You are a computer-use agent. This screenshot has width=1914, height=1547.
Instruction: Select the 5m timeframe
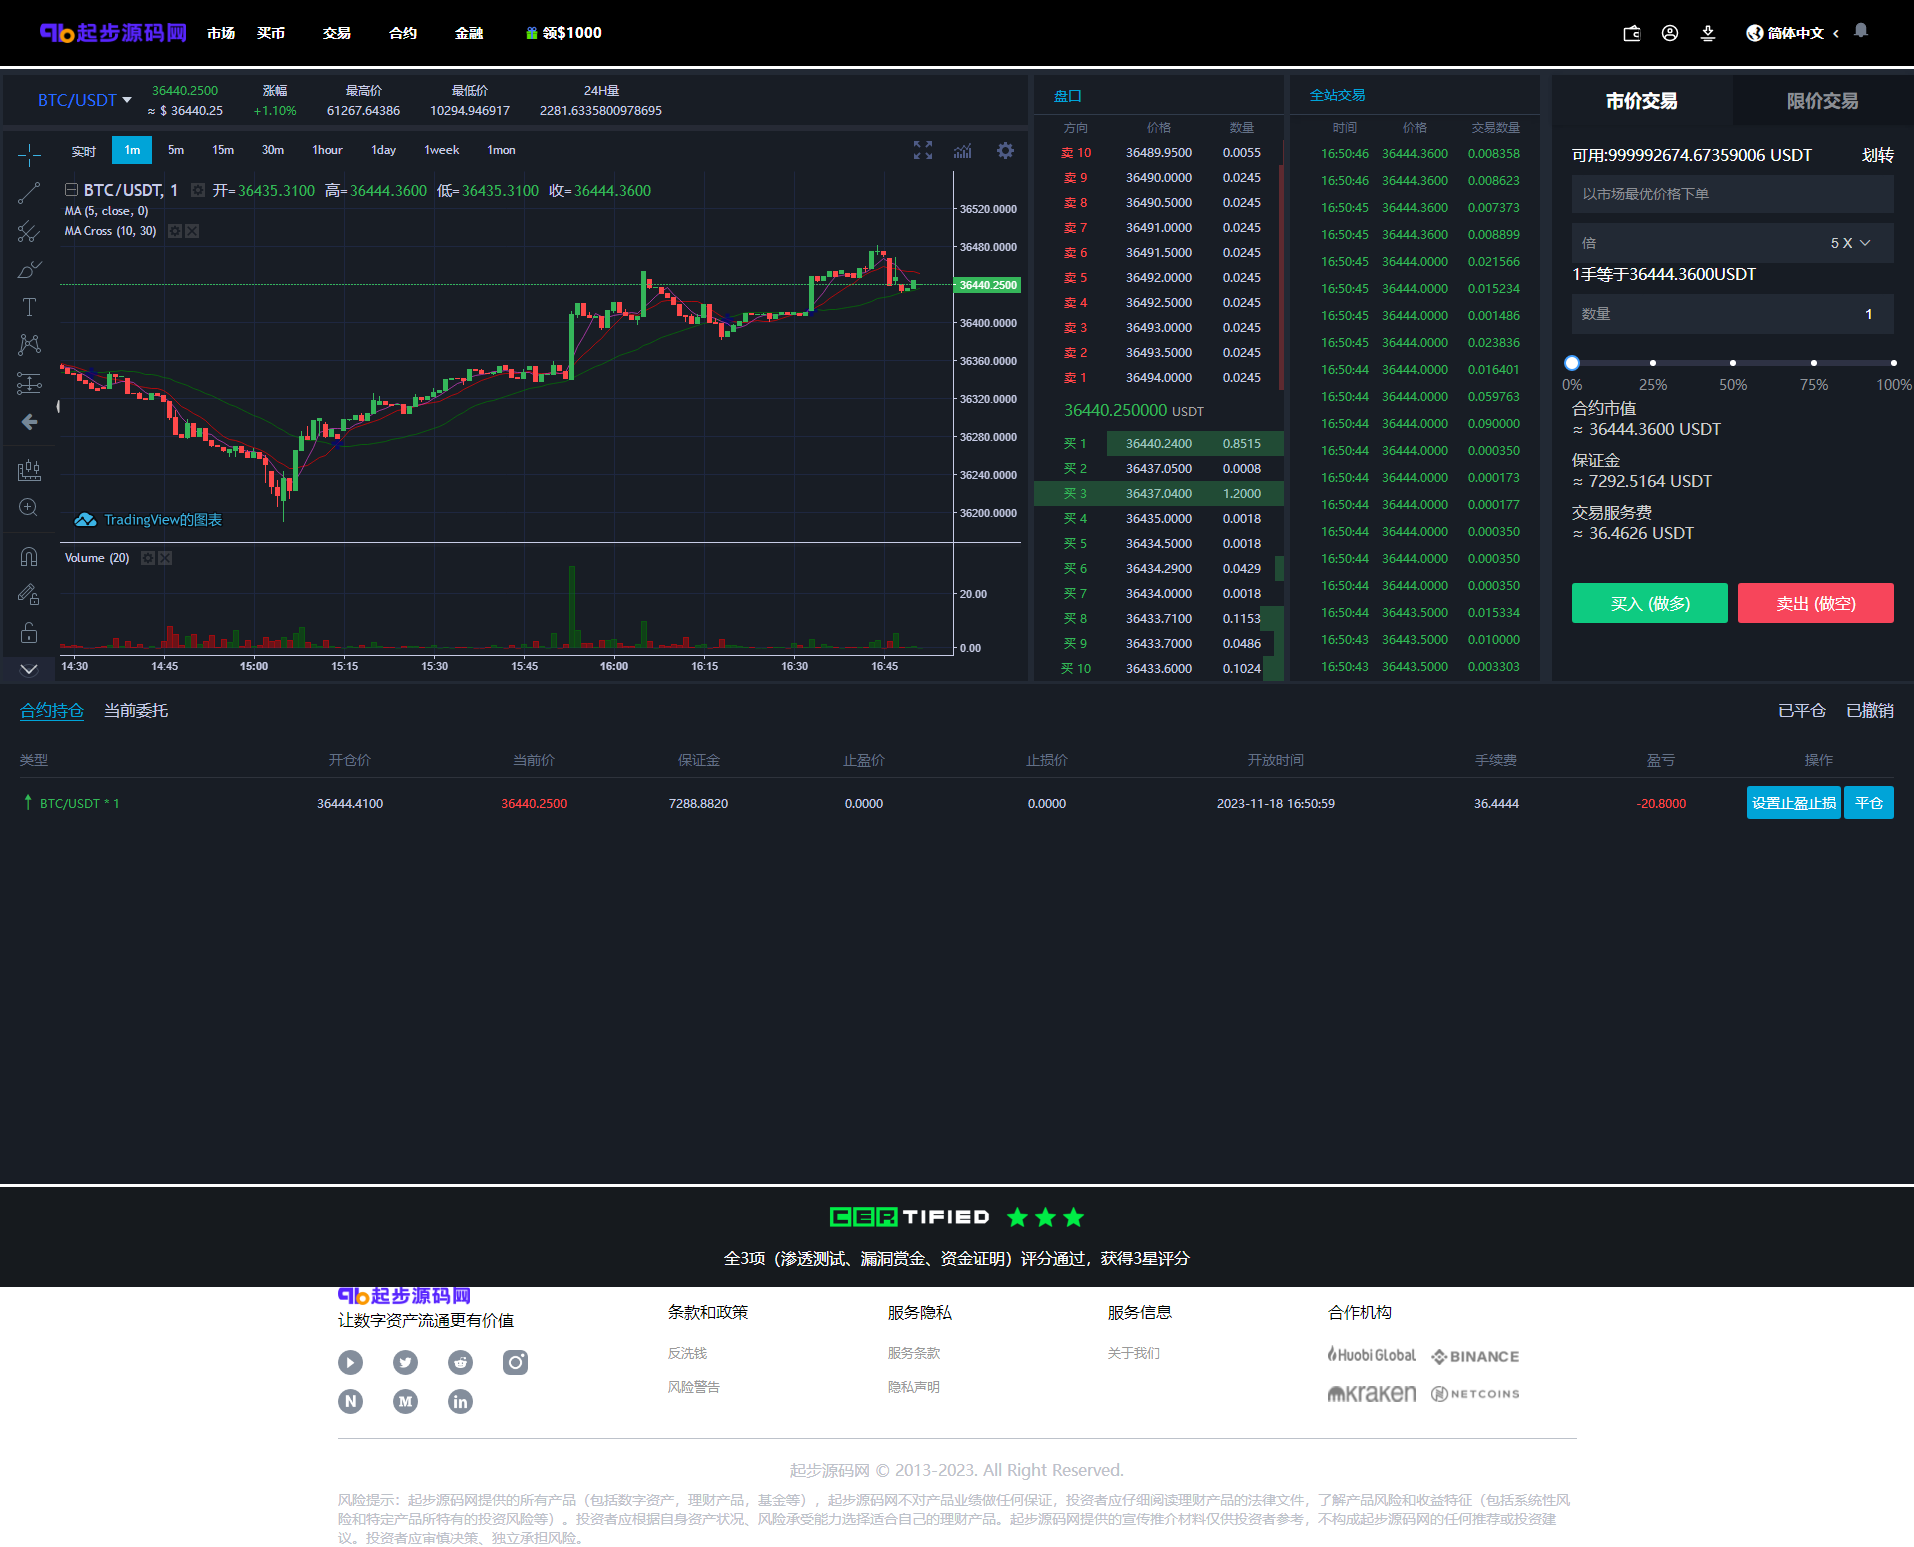[176, 150]
